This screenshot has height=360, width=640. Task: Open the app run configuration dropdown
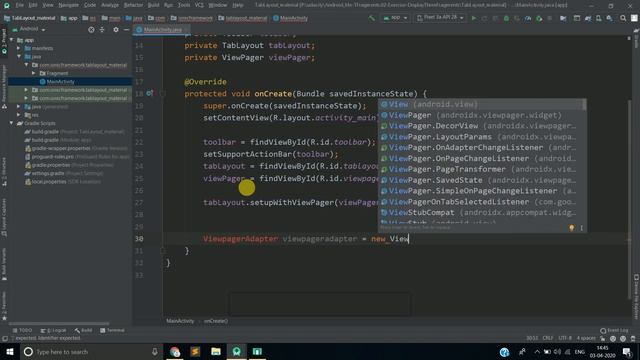click(x=395, y=18)
